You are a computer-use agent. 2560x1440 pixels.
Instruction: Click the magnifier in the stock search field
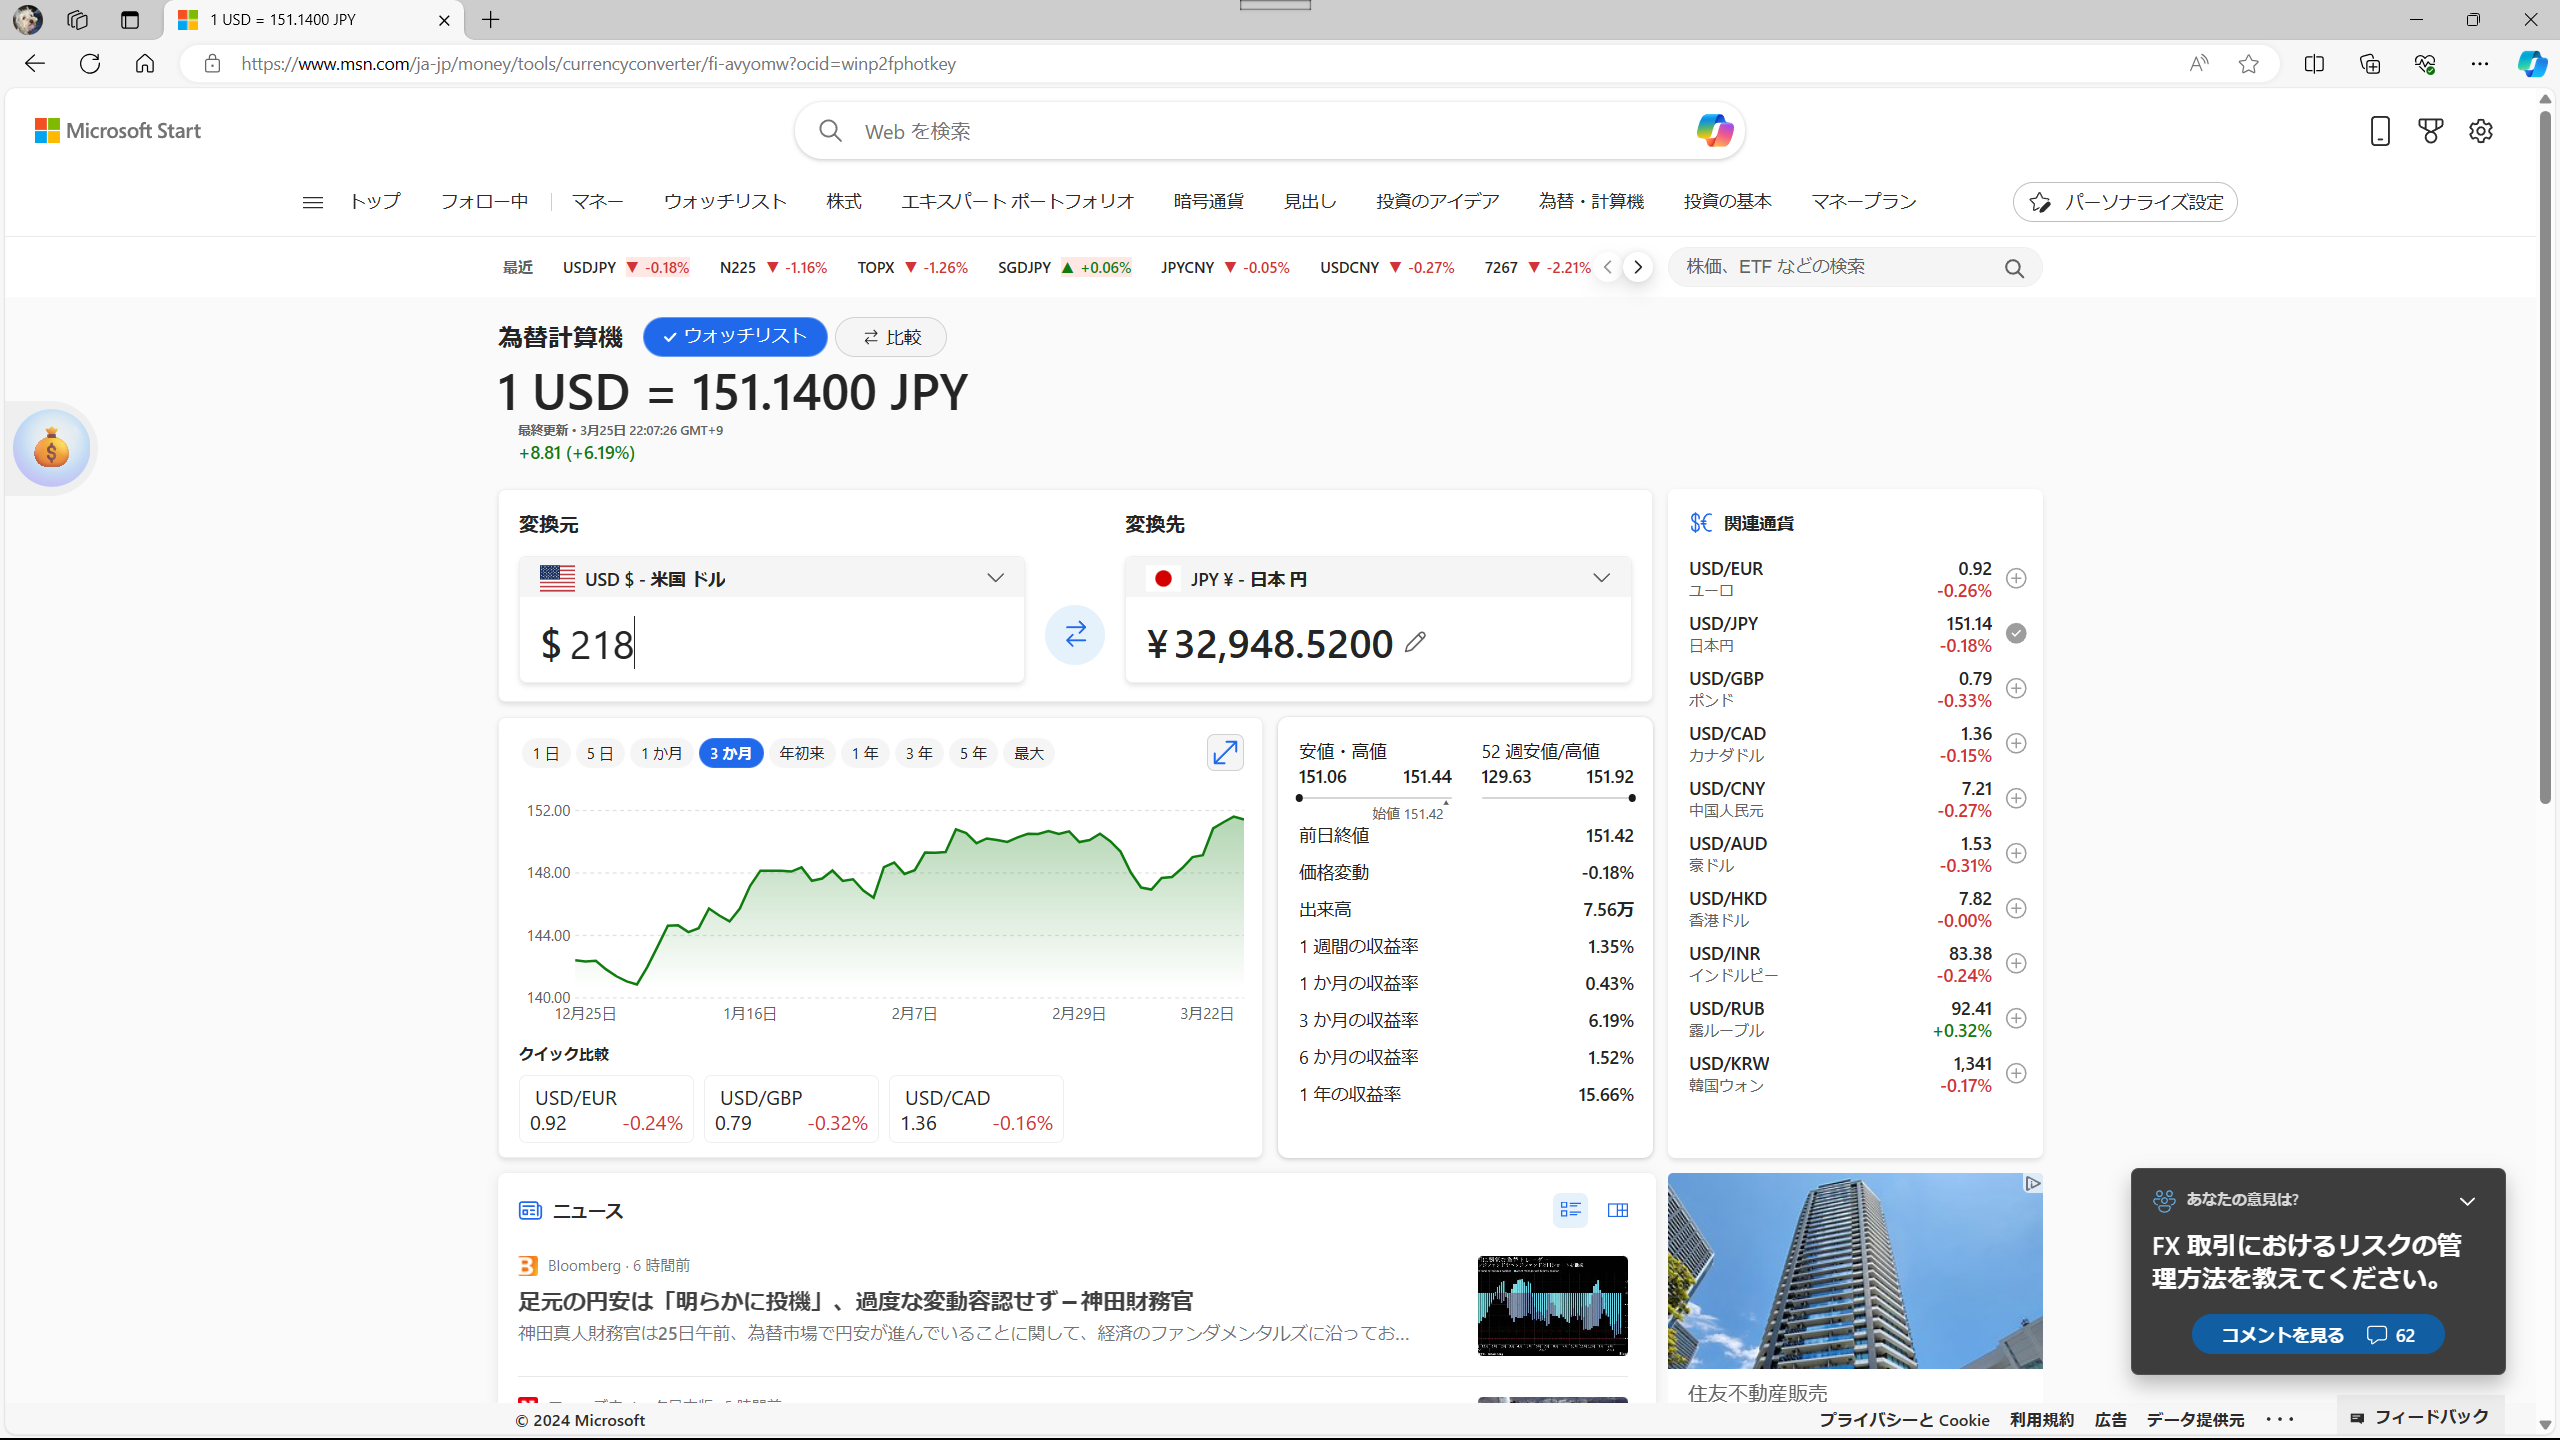point(2014,268)
